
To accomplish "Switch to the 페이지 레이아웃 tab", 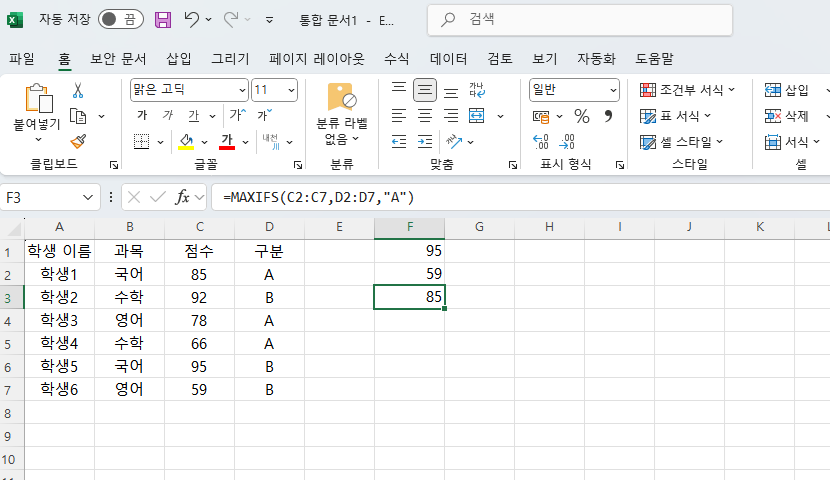I will 317,59.
